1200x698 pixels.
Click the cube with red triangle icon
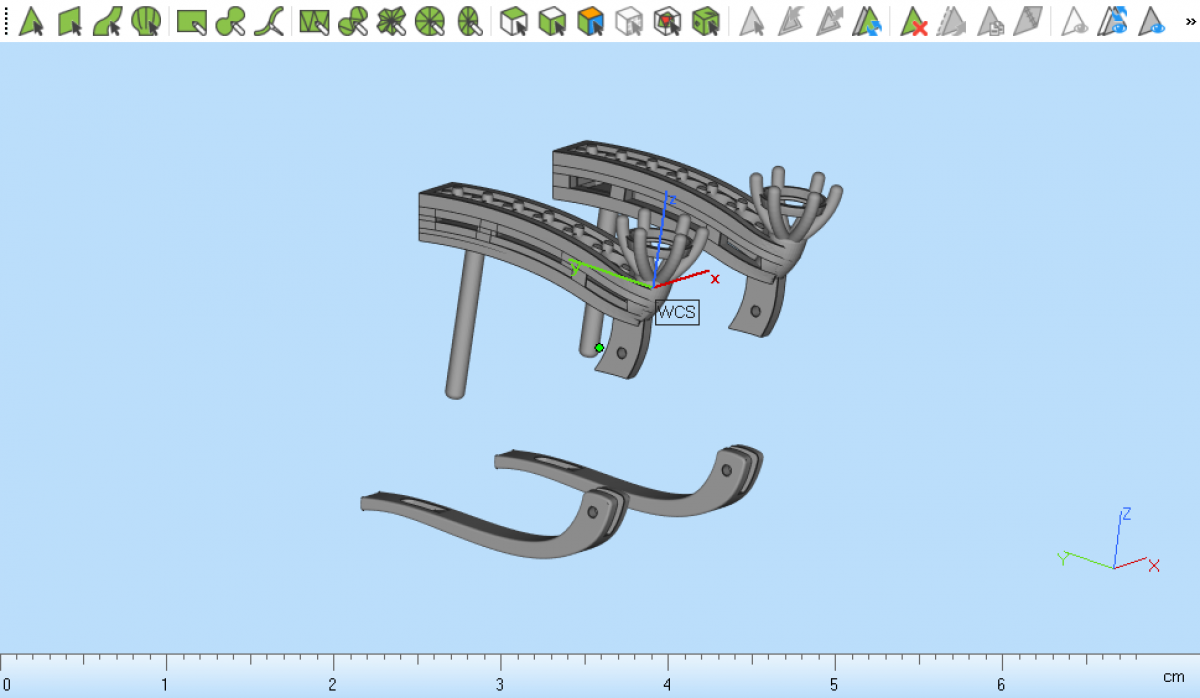[x=667, y=21]
